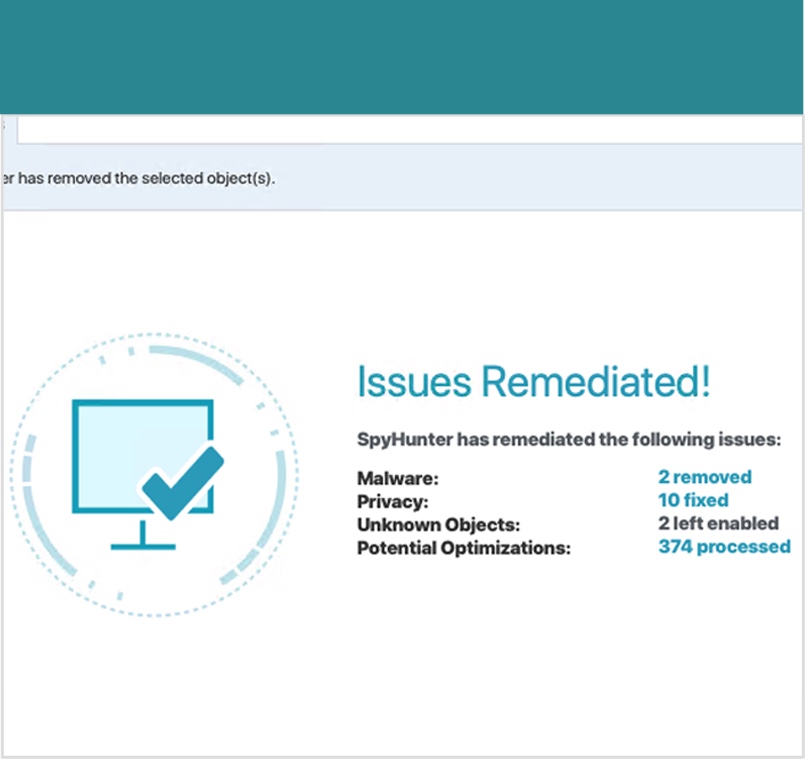Select the 'Potential Optimizations:' category label

tap(463, 547)
